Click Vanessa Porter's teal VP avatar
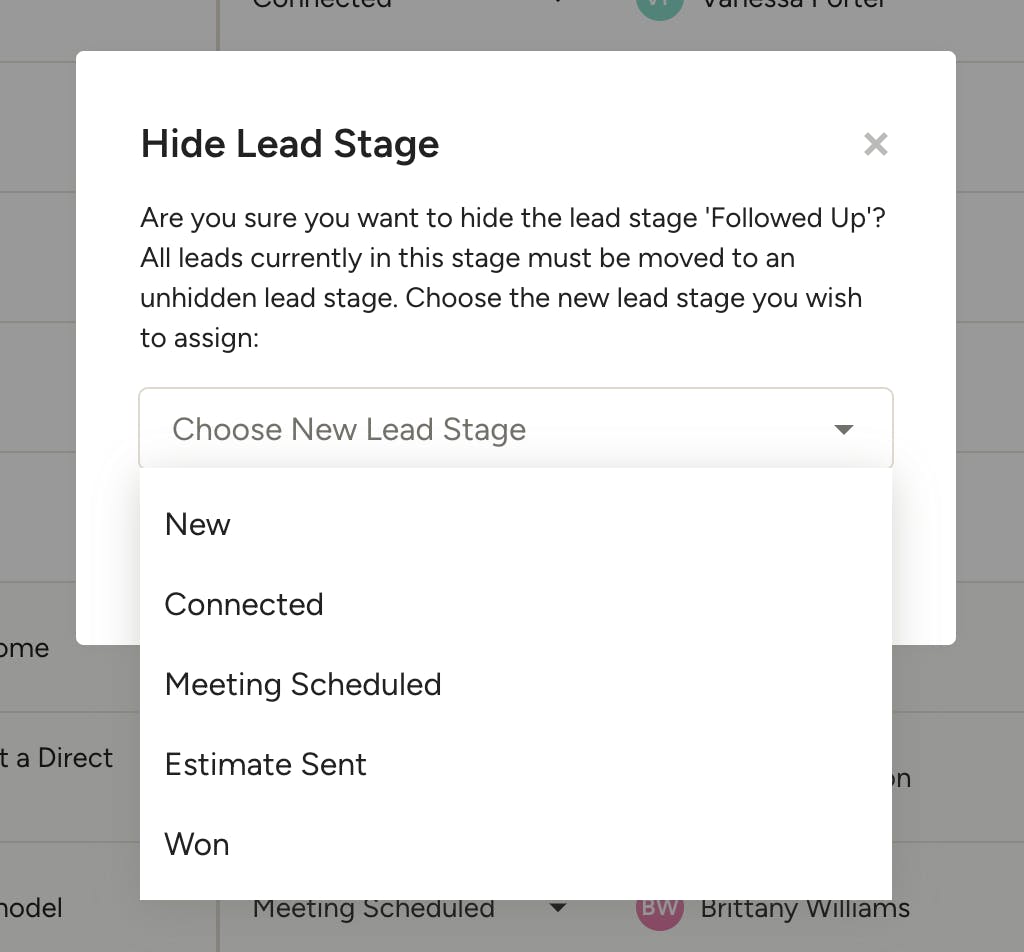 click(x=659, y=7)
